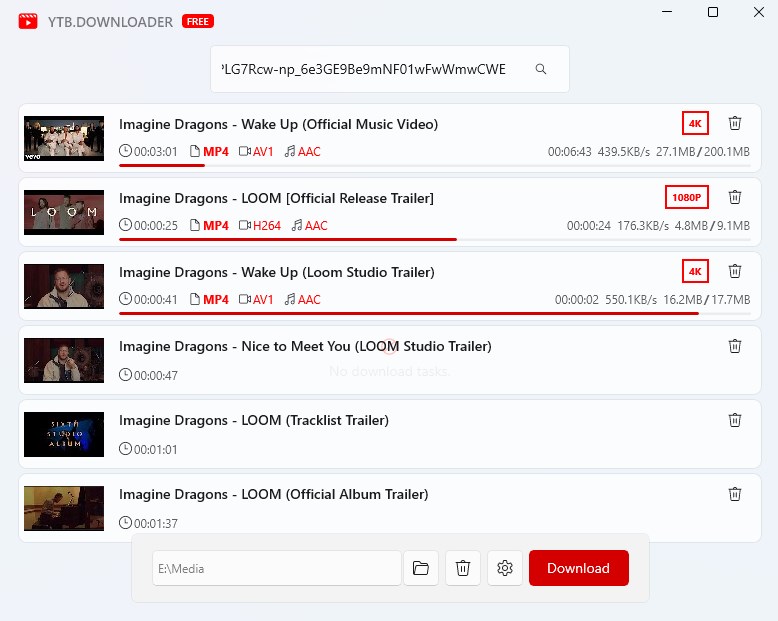Click the LOOM (Tracklist Trailer) thumbnail

pyautogui.click(x=64, y=435)
